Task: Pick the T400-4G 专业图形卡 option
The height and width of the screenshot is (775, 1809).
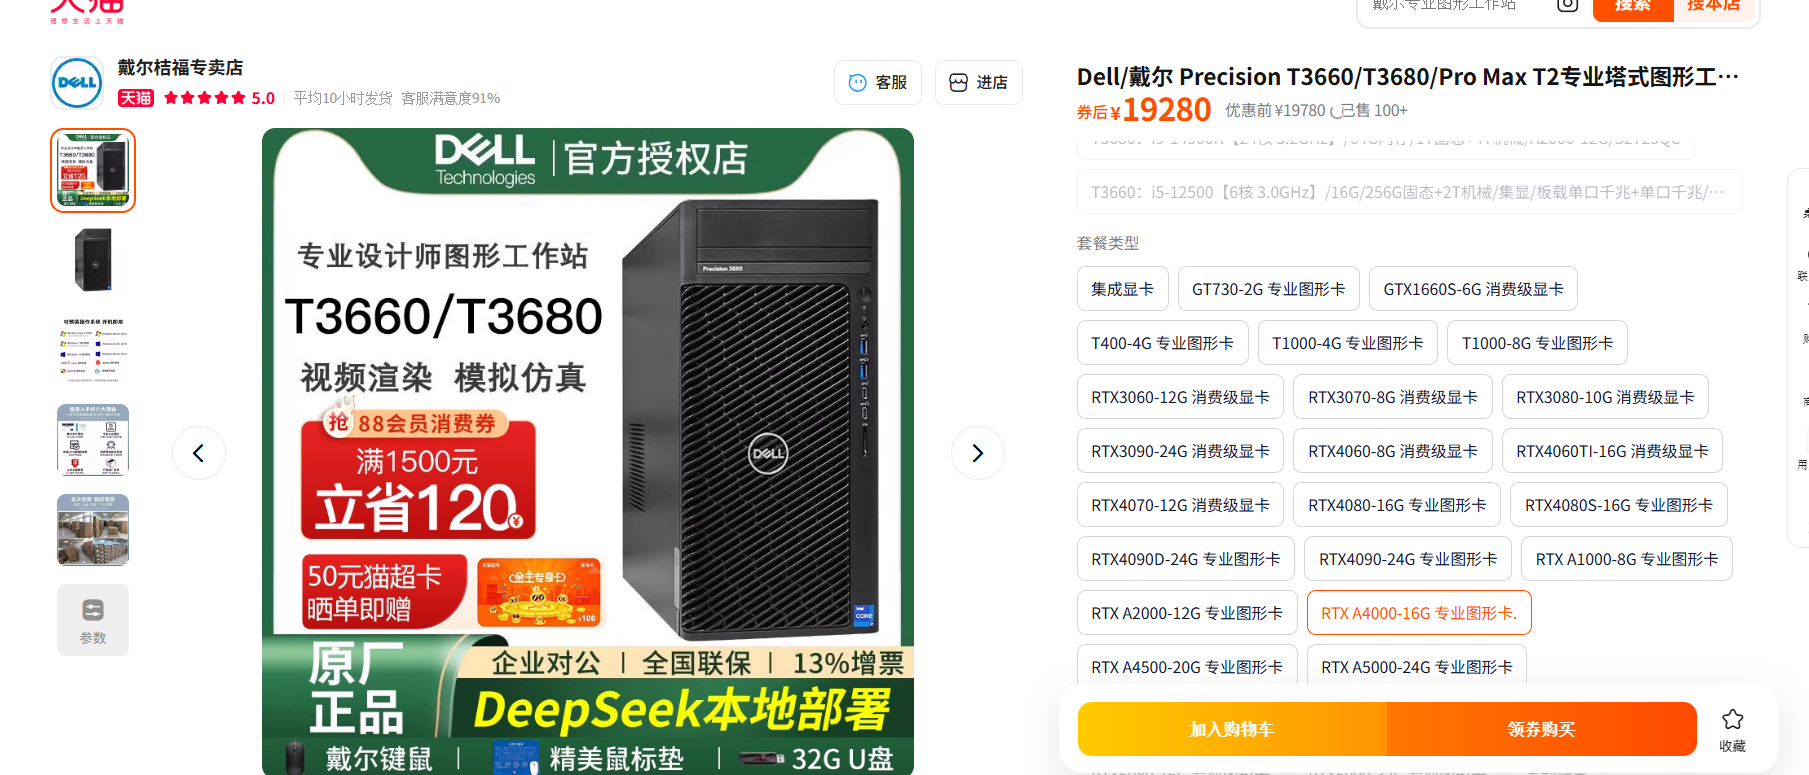Action: pos(1162,343)
